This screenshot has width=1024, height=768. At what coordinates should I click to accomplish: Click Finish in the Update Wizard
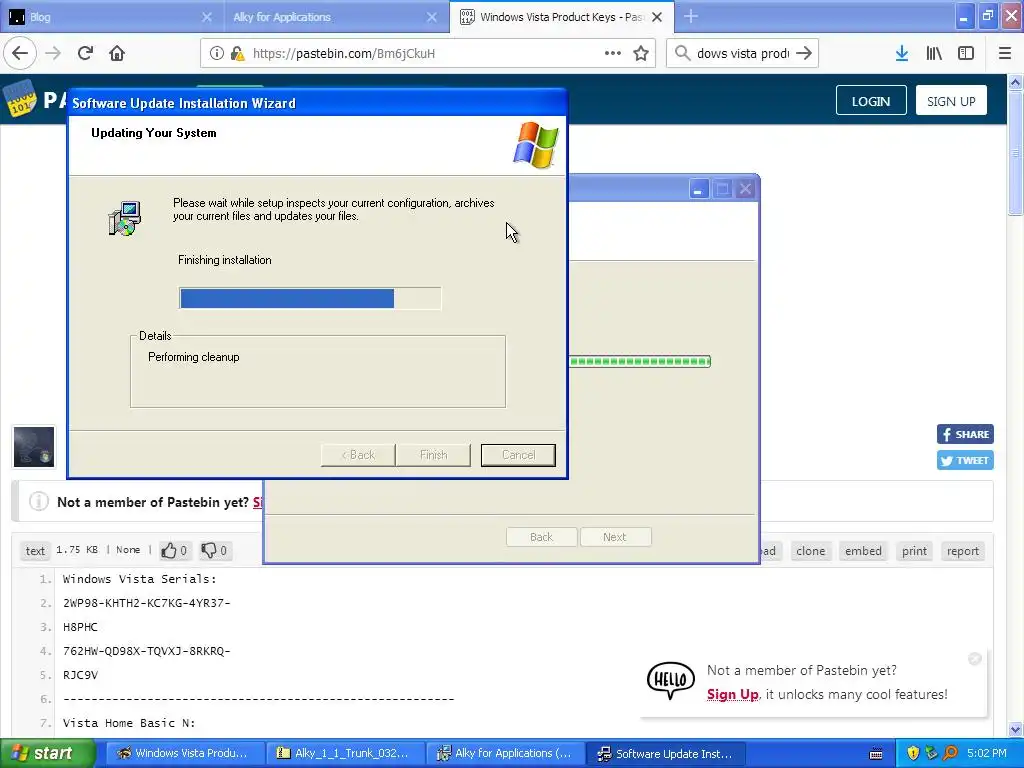tap(433, 455)
